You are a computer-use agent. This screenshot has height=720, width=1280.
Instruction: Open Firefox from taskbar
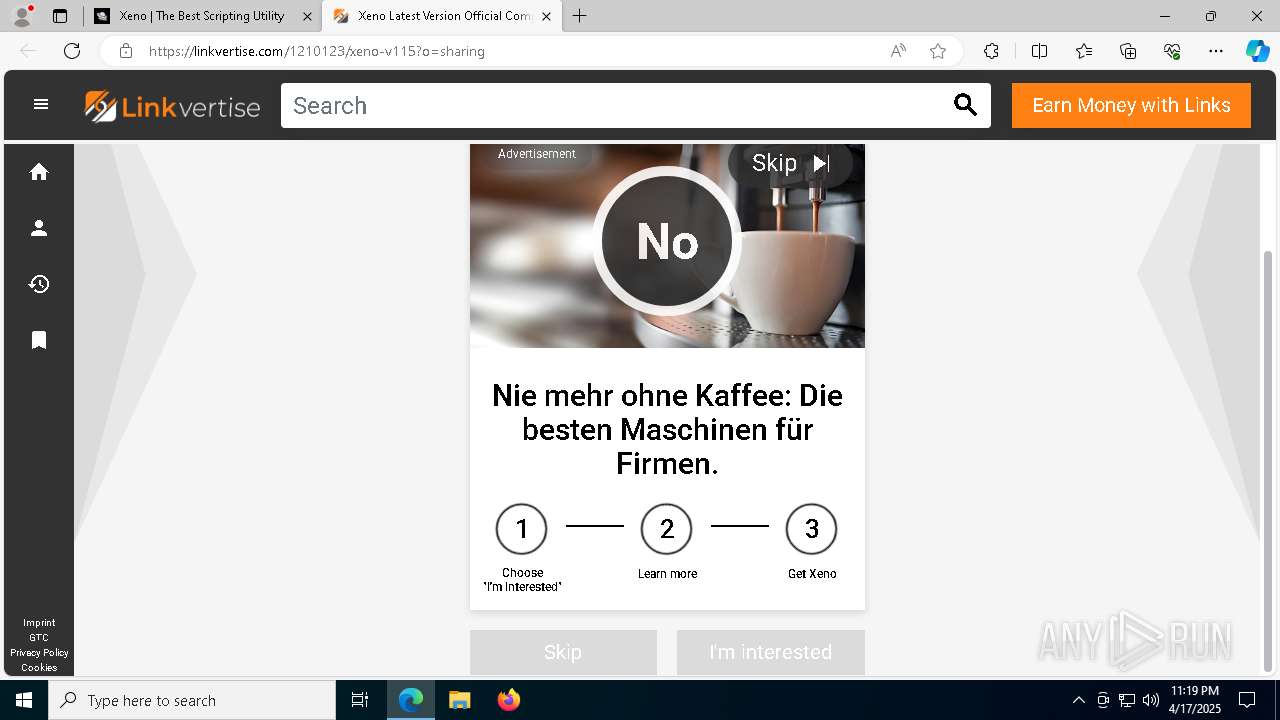coord(508,700)
